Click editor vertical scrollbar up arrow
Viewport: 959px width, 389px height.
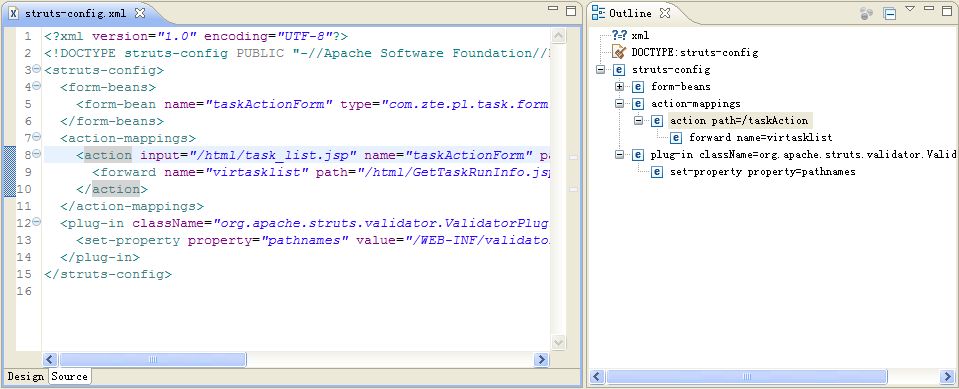pos(558,35)
